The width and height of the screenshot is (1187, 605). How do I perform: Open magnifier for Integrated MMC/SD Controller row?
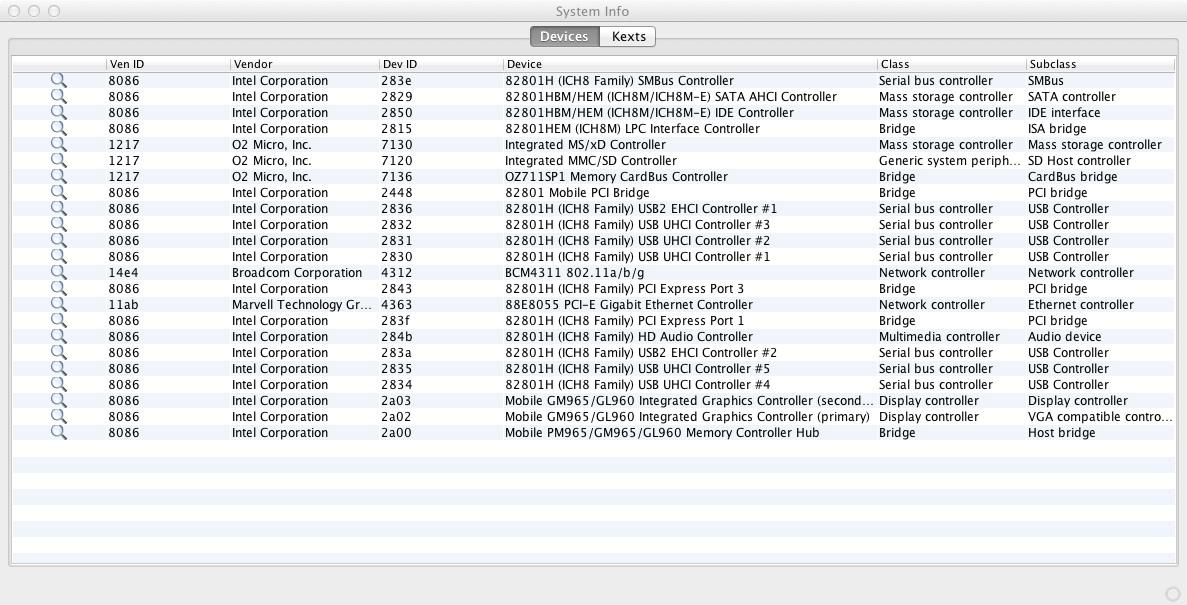pos(59,161)
